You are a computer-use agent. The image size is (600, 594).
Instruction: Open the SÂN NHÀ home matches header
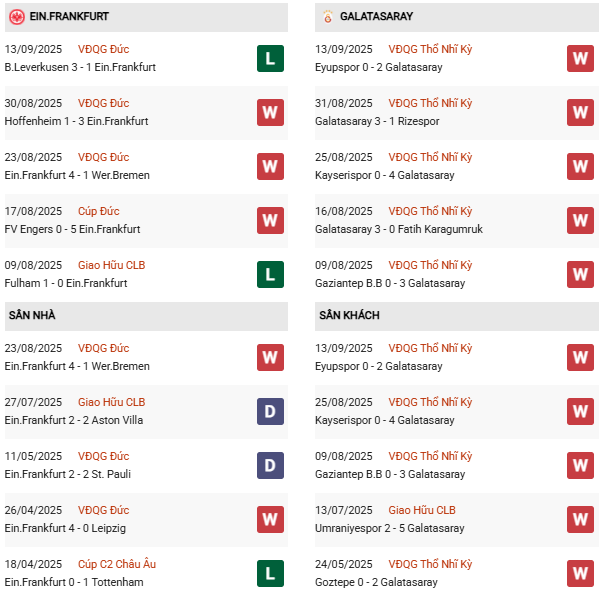32,315
